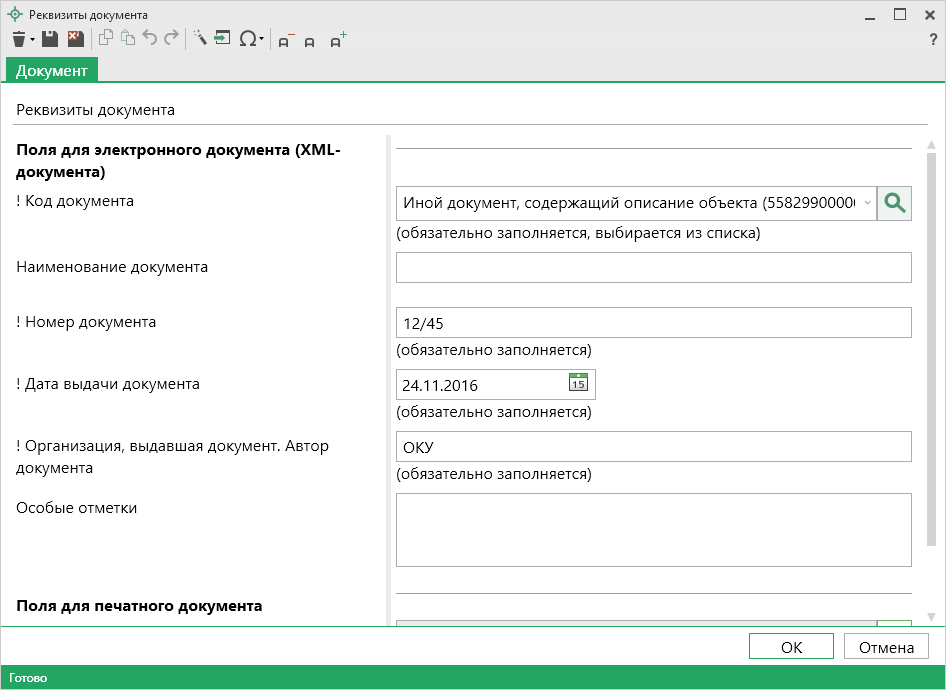The width and height of the screenshot is (946, 690).
Task: Expand the document code dropdown list
Action: coord(866,203)
